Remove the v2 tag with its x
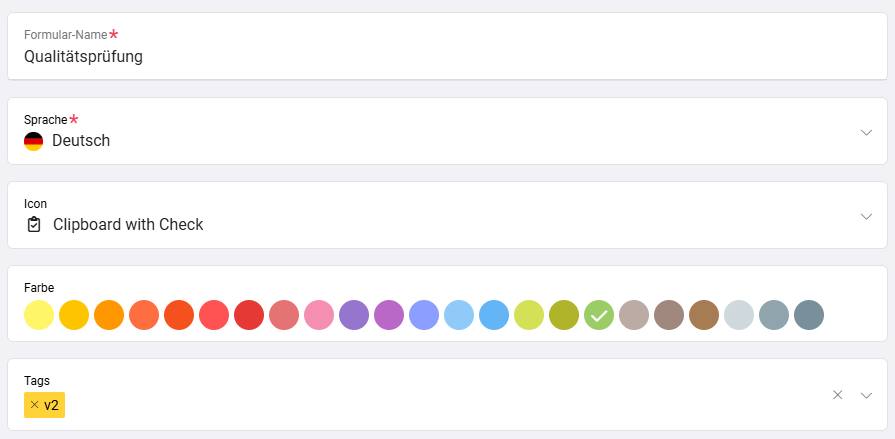 (35, 405)
